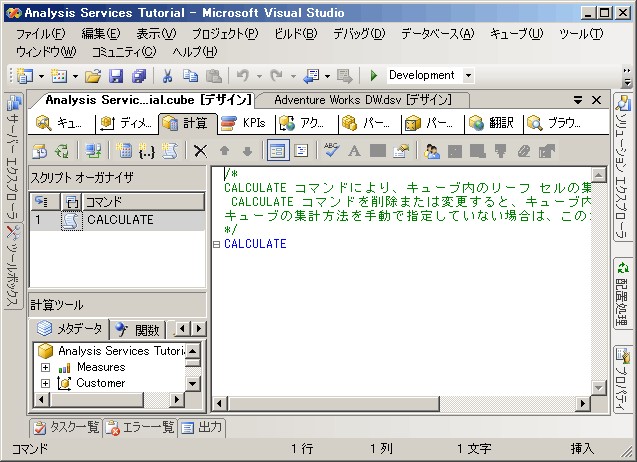
Task: Switch to the 関数 functions tab
Action: [x=138, y=330]
